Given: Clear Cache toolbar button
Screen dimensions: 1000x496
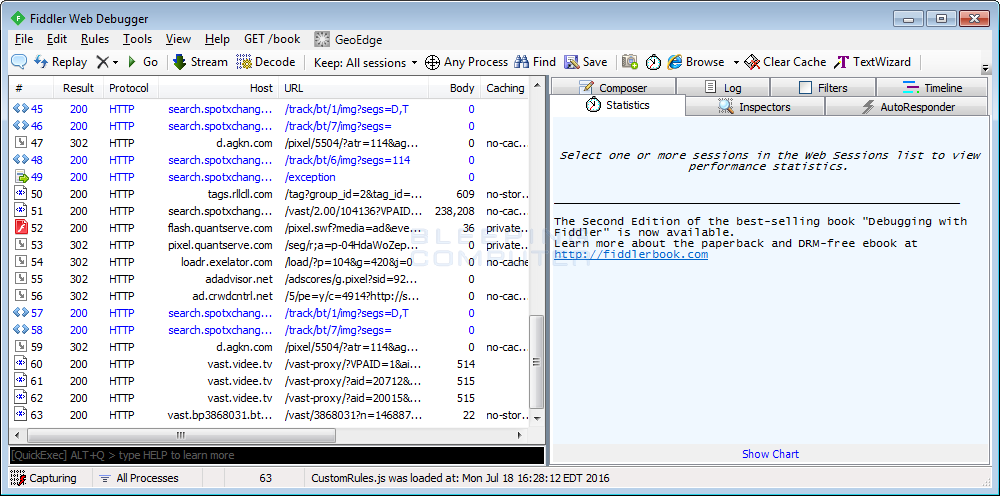Looking at the screenshot, I should (786, 62).
